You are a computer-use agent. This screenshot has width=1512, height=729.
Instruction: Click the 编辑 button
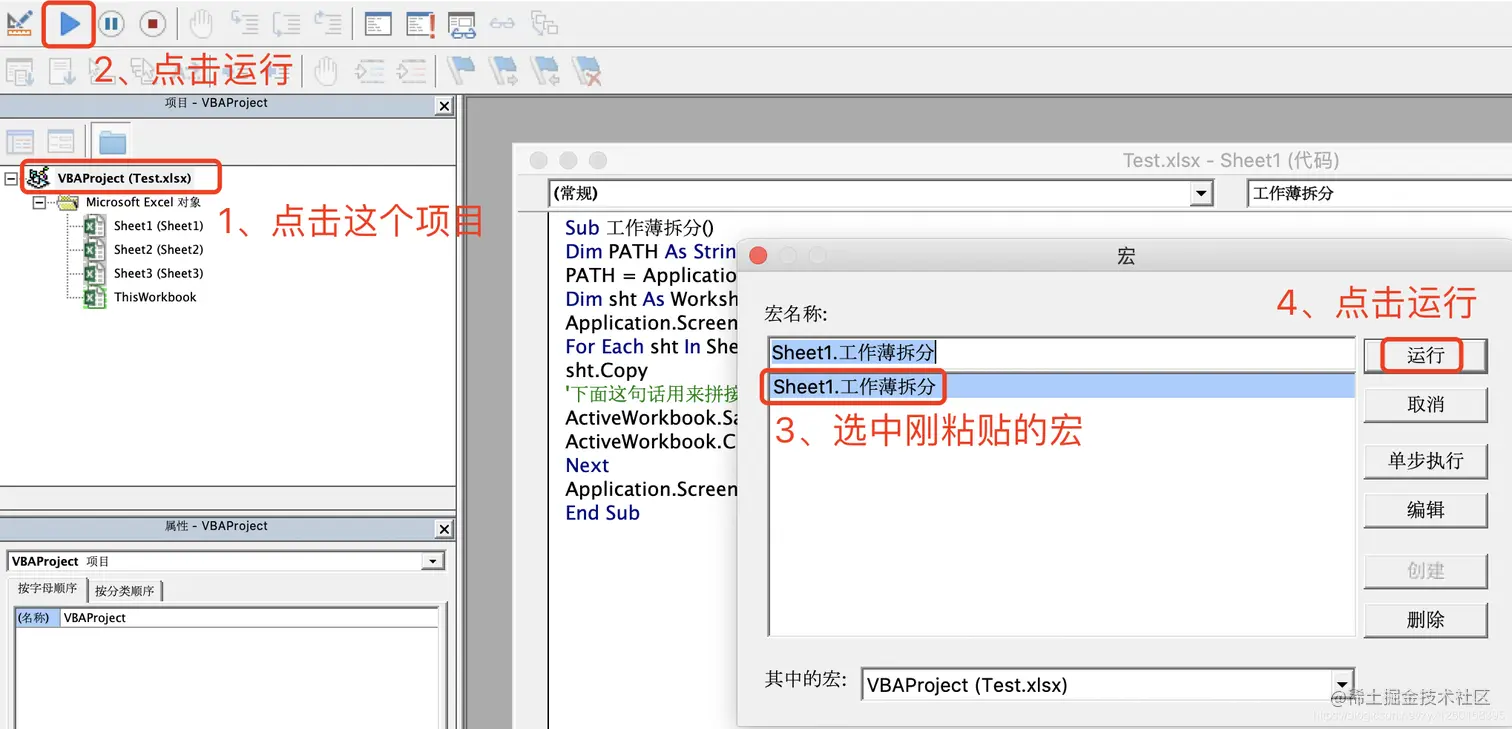tap(1425, 510)
